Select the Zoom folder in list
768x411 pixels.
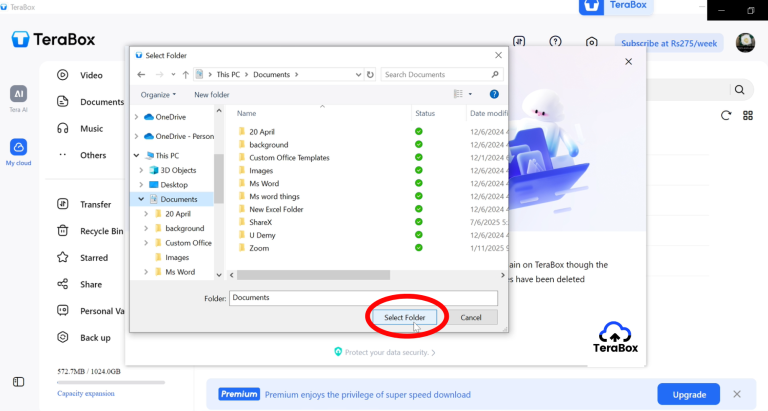point(259,248)
